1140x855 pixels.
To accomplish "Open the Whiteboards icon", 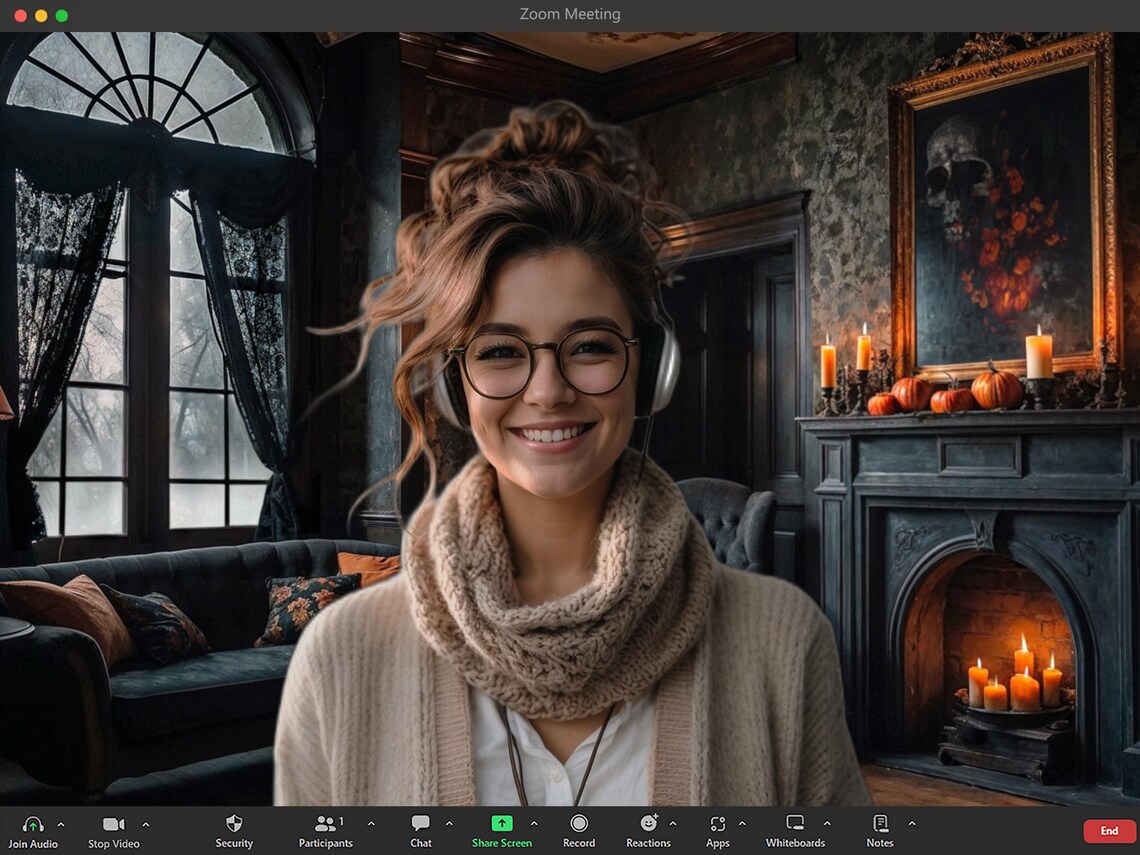I will 795,823.
